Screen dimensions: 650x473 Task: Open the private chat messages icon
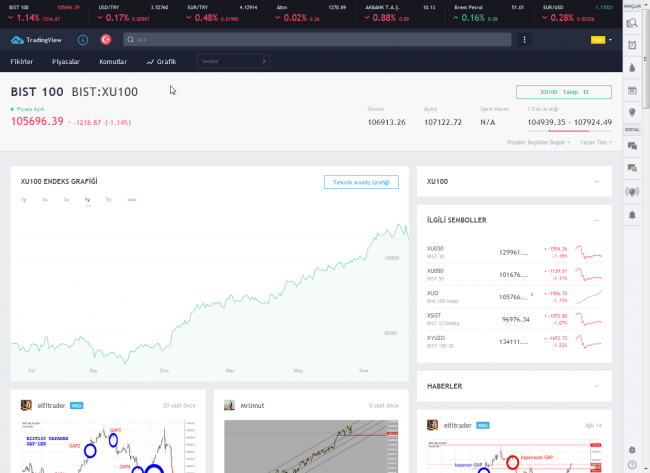632,168
